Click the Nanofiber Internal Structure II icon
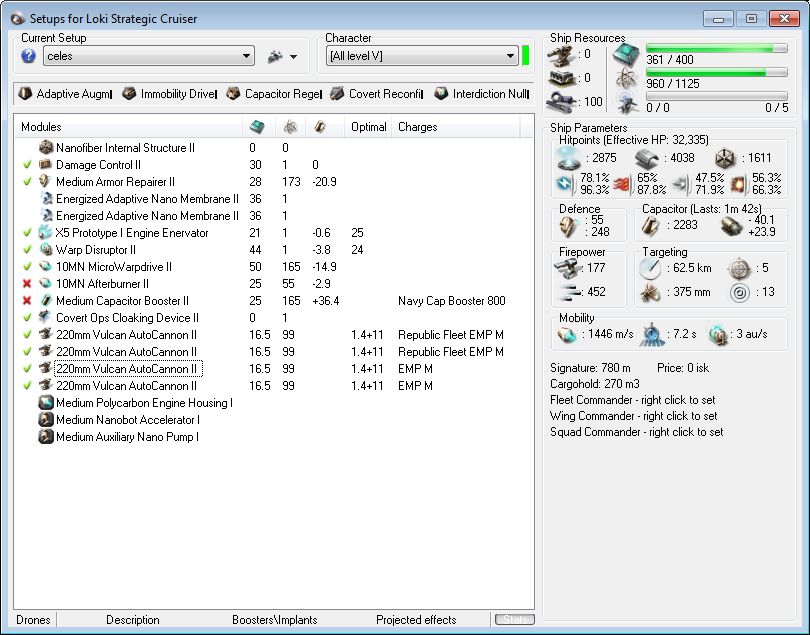Image resolution: width=810 pixels, height=635 pixels. (x=45, y=148)
